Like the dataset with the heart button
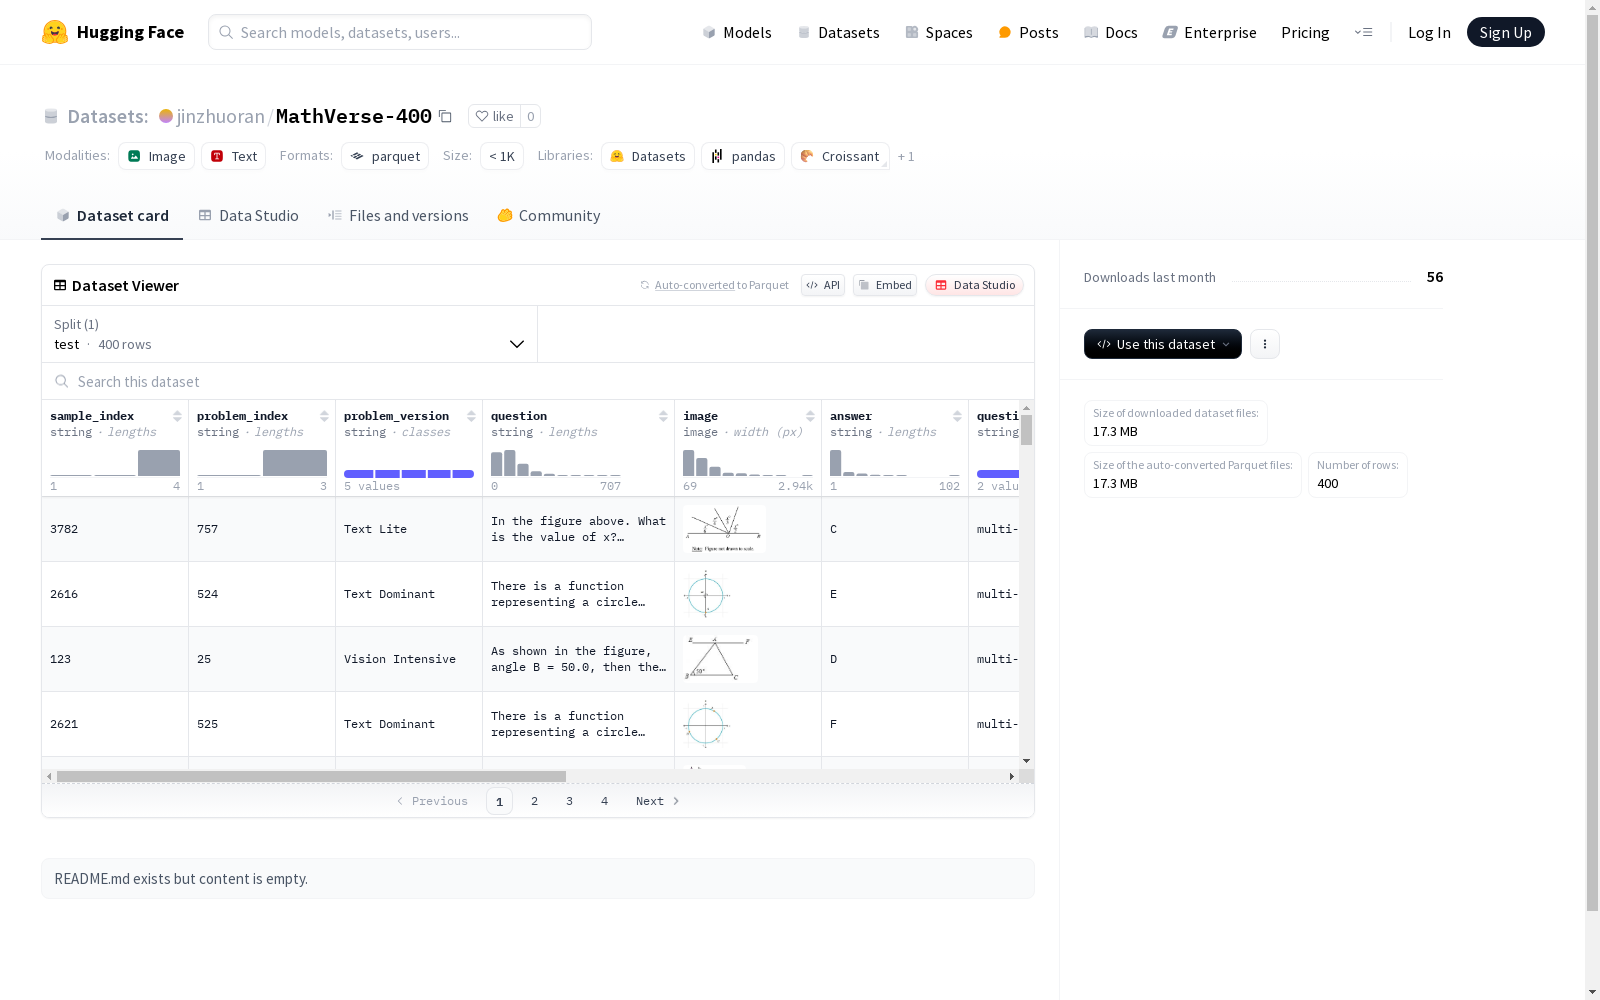Screen dimensions: 1600x1000 click(494, 116)
